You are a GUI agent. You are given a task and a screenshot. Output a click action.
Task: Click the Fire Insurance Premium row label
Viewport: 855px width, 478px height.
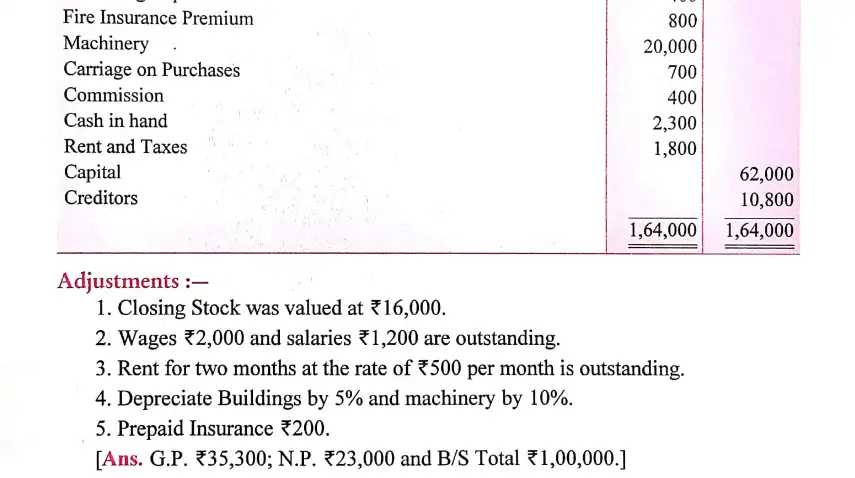pyautogui.click(x=158, y=18)
